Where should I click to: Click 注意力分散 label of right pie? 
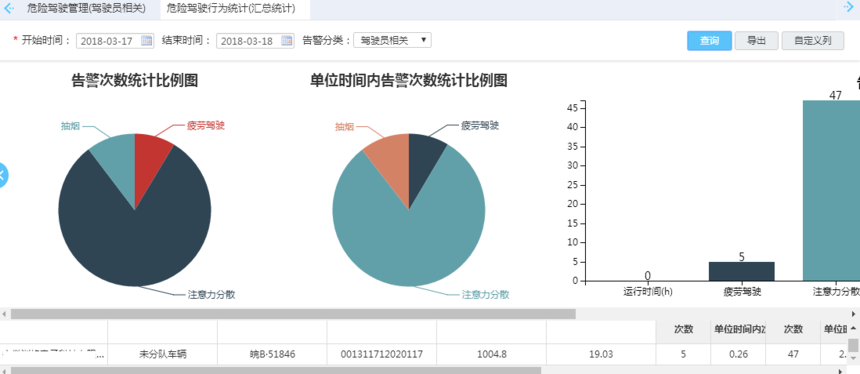[x=485, y=295]
